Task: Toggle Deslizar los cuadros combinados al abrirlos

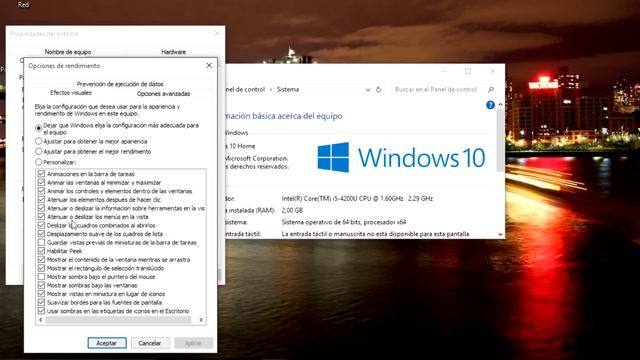Action: (41, 225)
